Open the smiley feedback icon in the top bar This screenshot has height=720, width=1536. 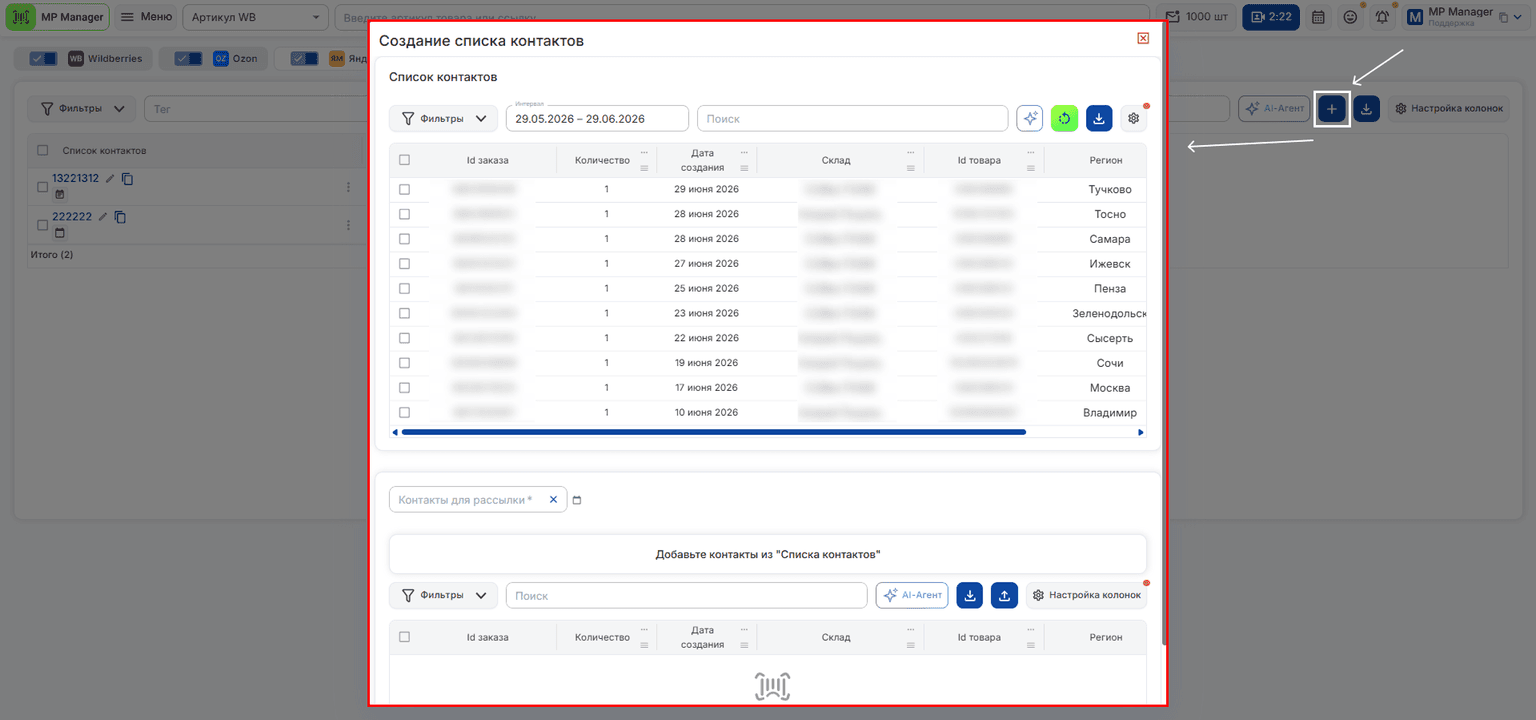(1350, 17)
